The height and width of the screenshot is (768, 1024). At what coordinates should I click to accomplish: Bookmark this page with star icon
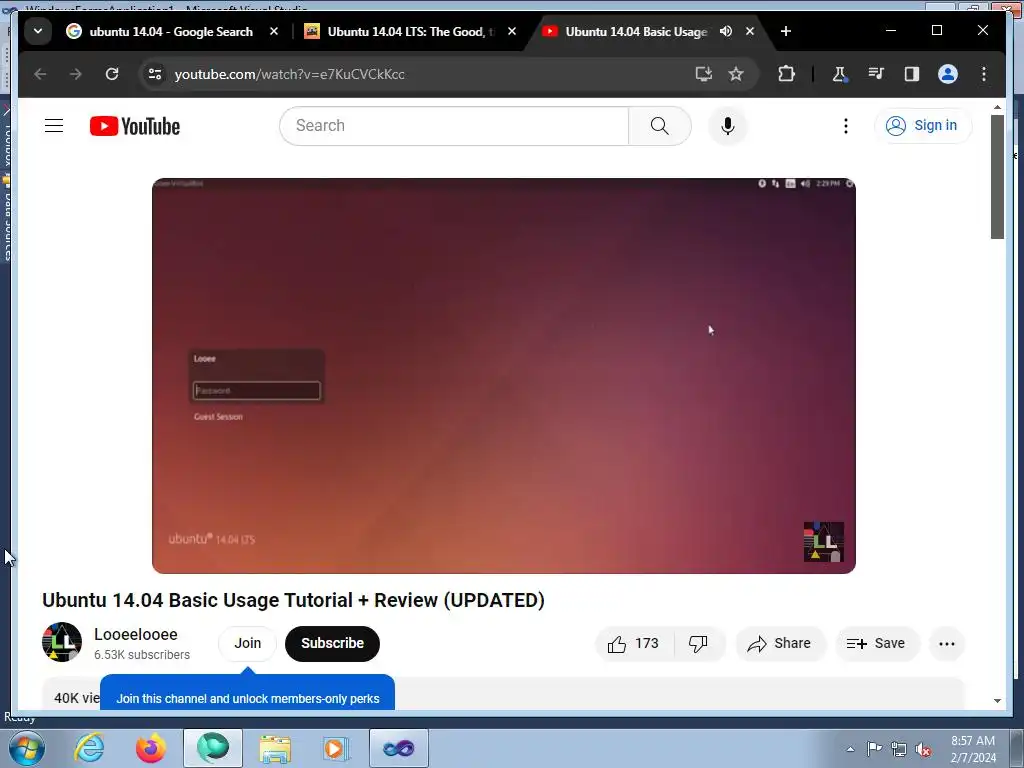(x=736, y=74)
